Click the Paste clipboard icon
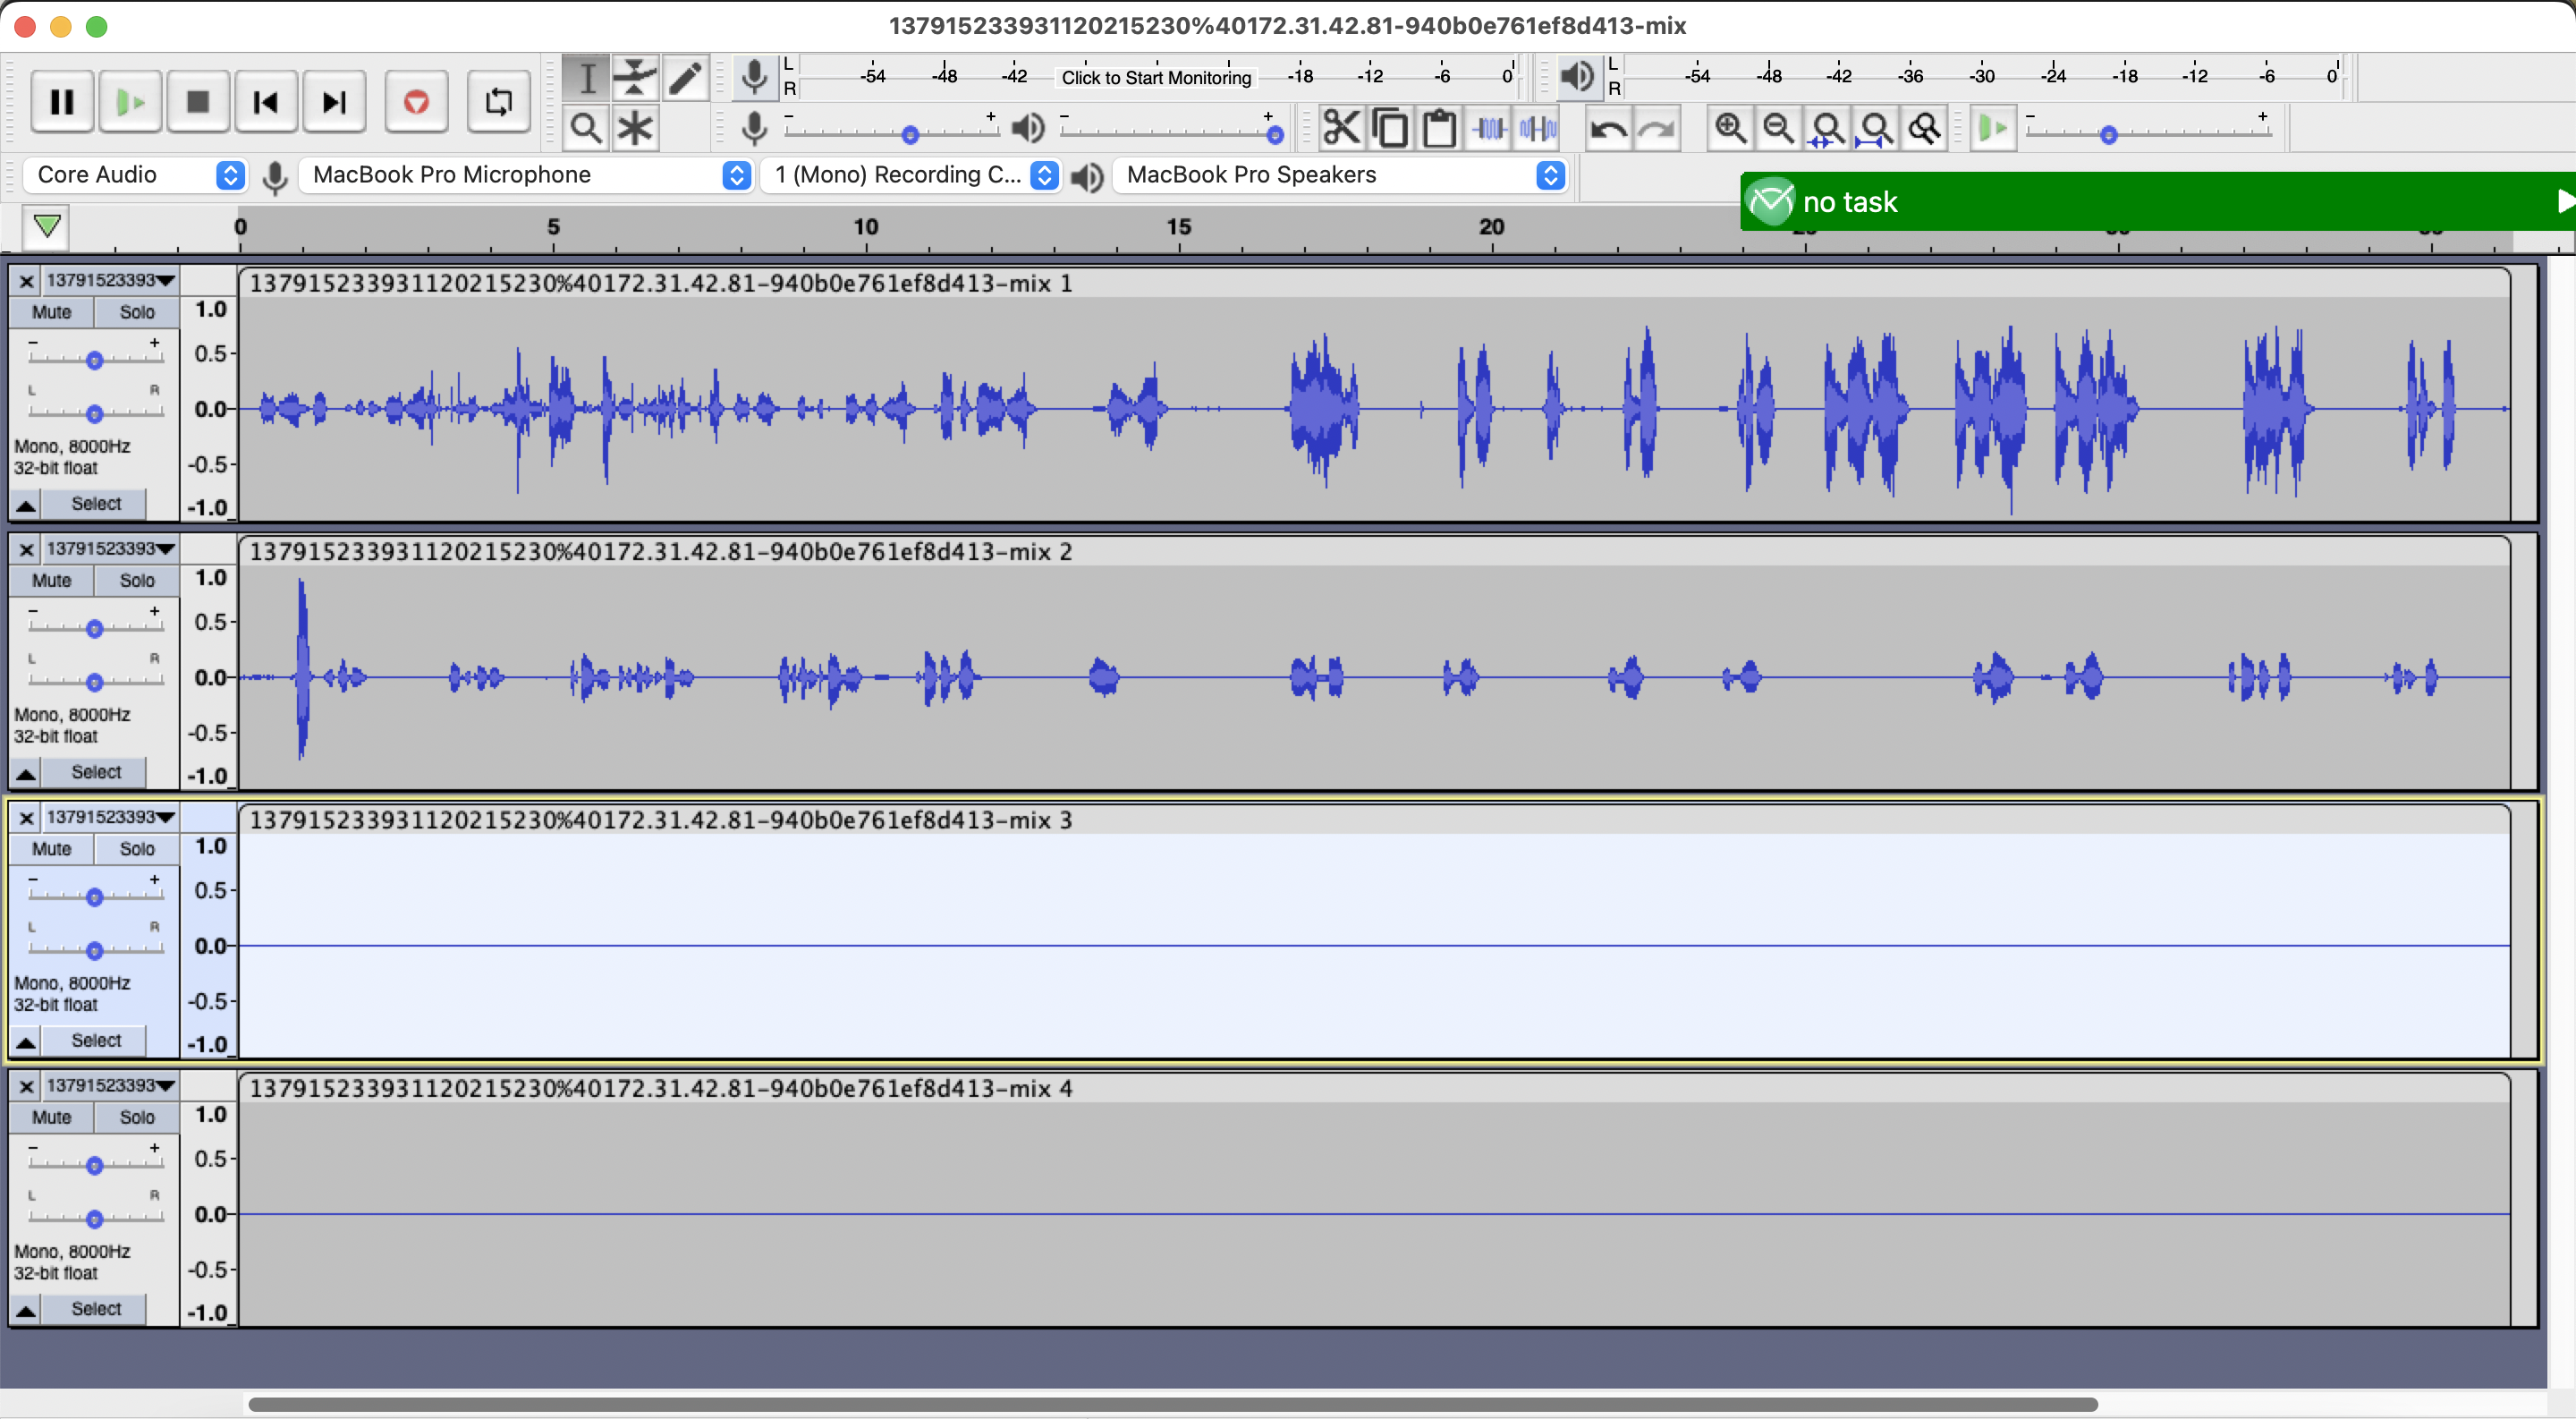 (x=1439, y=128)
